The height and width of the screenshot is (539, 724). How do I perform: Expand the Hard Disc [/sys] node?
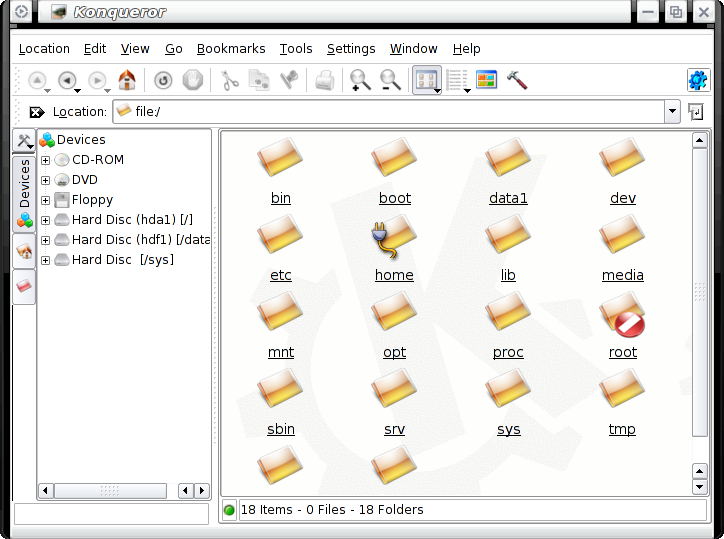(45, 260)
